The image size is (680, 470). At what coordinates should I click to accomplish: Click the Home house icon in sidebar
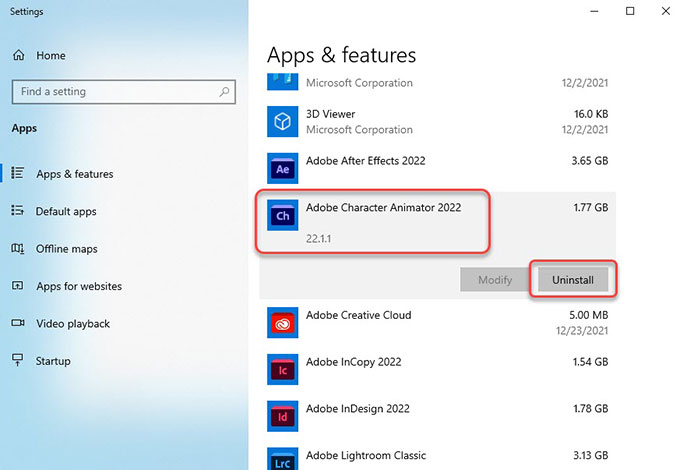point(18,55)
